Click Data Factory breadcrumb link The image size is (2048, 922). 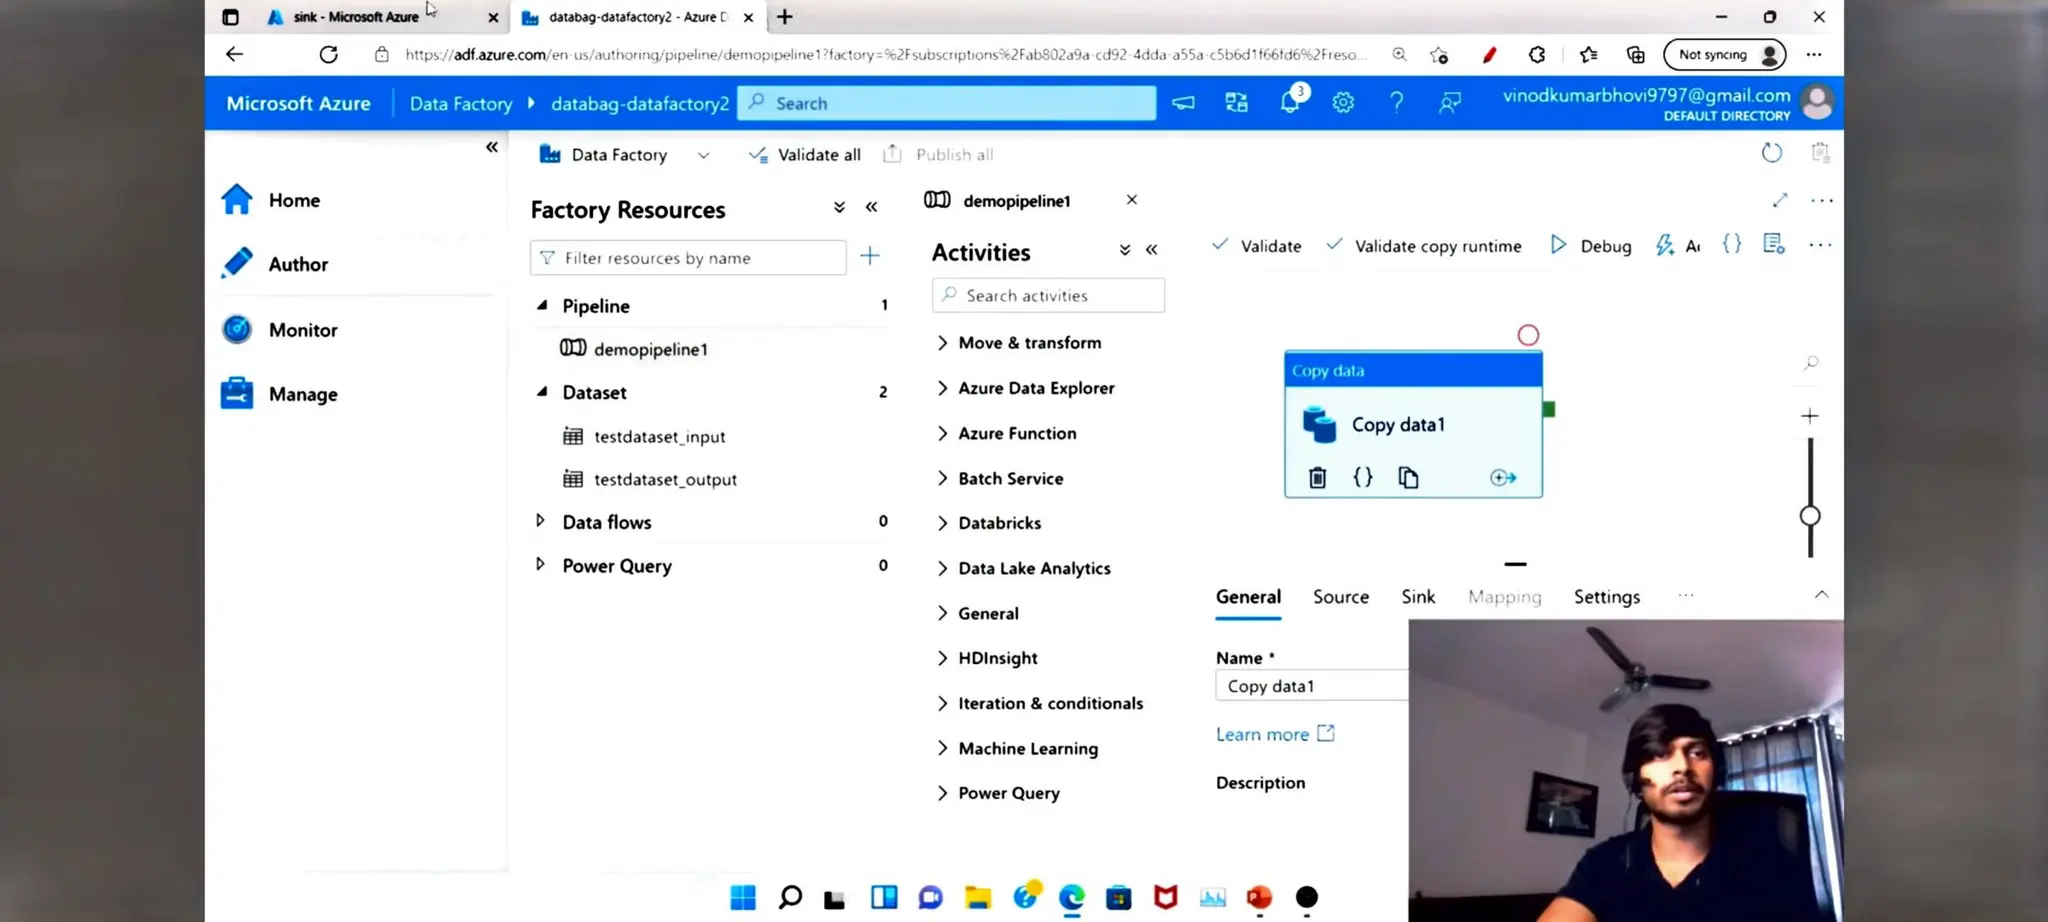(461, 103)
